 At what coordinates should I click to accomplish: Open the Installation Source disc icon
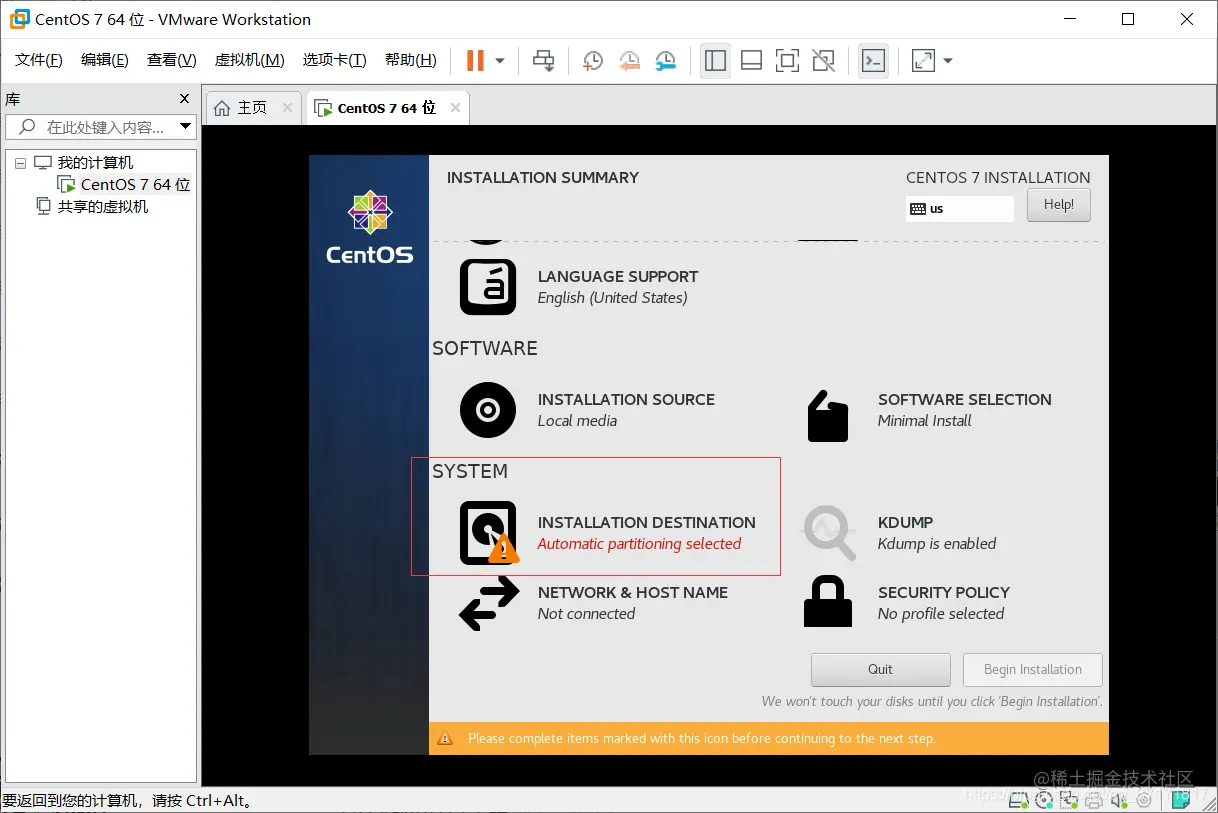(488, 410)
